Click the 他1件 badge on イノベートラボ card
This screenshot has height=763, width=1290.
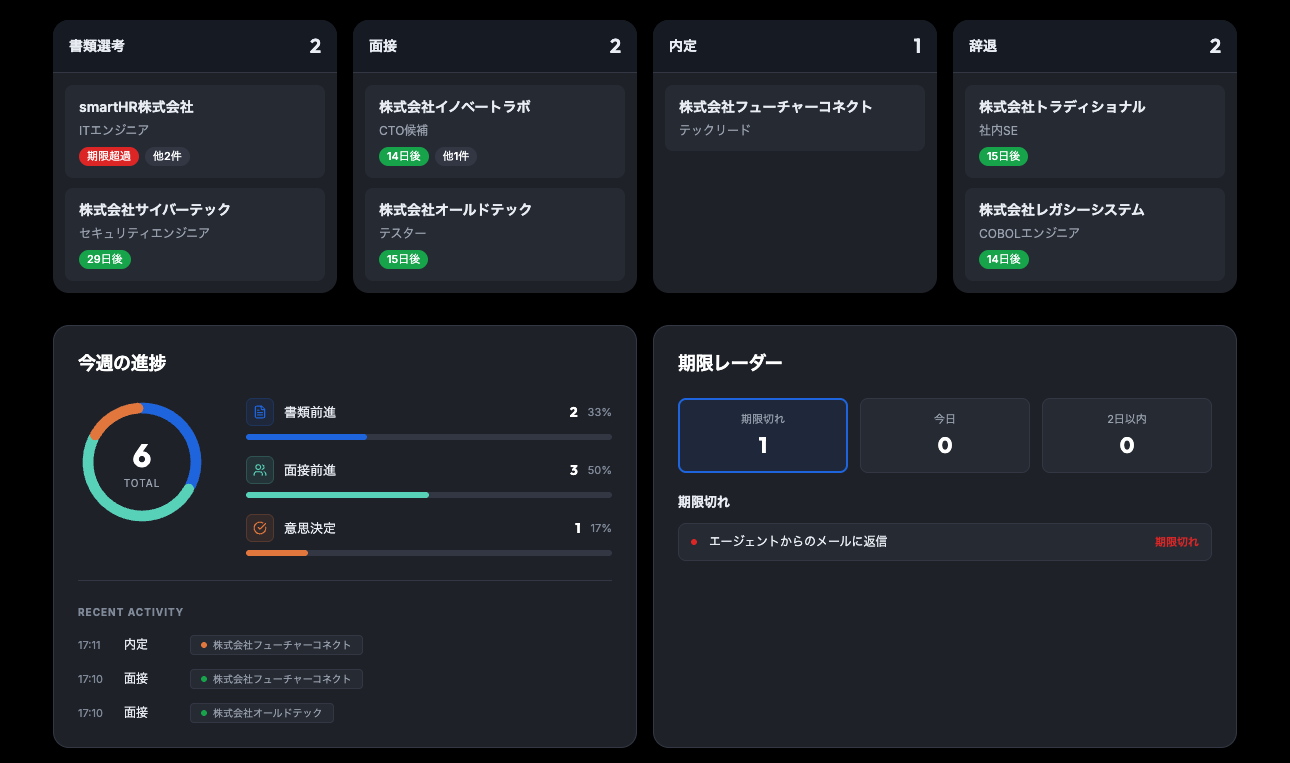455,156
